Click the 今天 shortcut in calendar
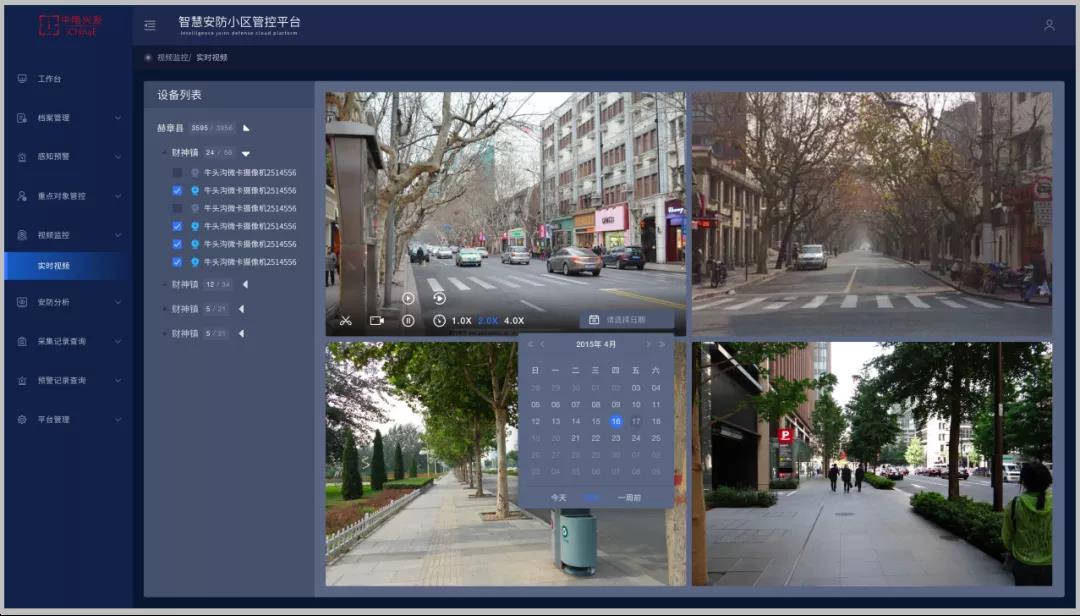The image size is (1080, 616). point(558,497)
